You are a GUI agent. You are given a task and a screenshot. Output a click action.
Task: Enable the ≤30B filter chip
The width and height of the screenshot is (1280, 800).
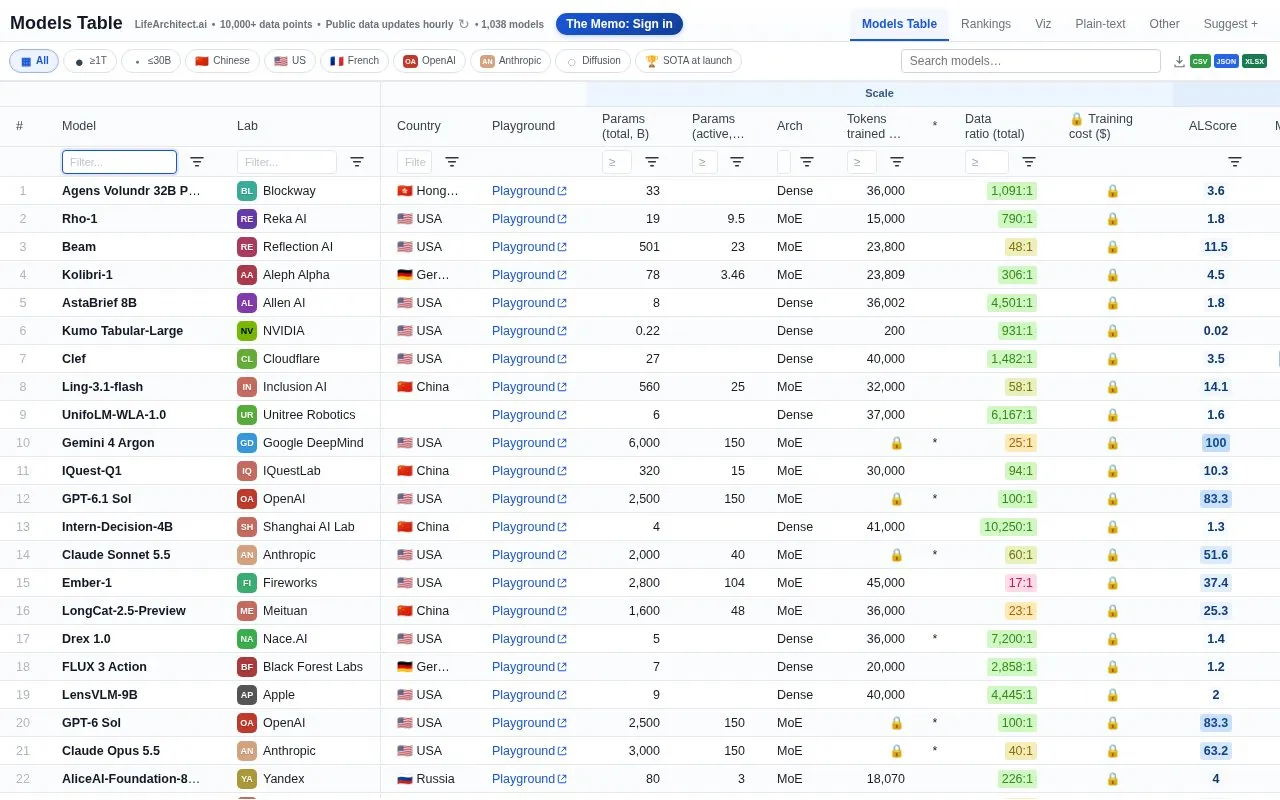pyautogui.click(x=152, y=61)
